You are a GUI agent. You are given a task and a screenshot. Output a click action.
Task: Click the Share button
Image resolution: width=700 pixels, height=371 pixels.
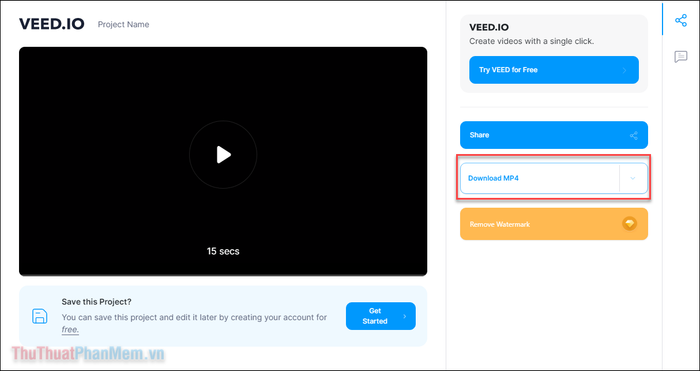(x=554, y=135)
